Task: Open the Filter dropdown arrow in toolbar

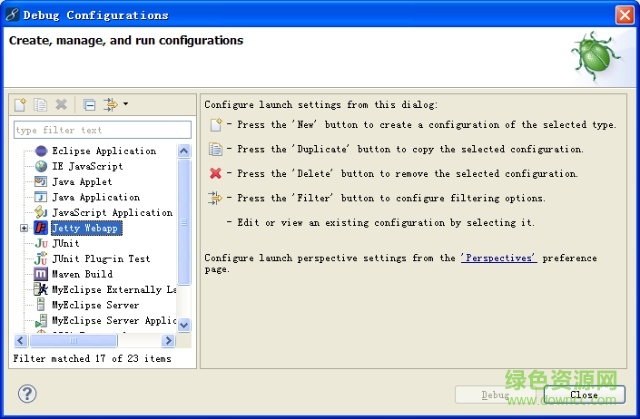Action: click(x=126, y=104)
